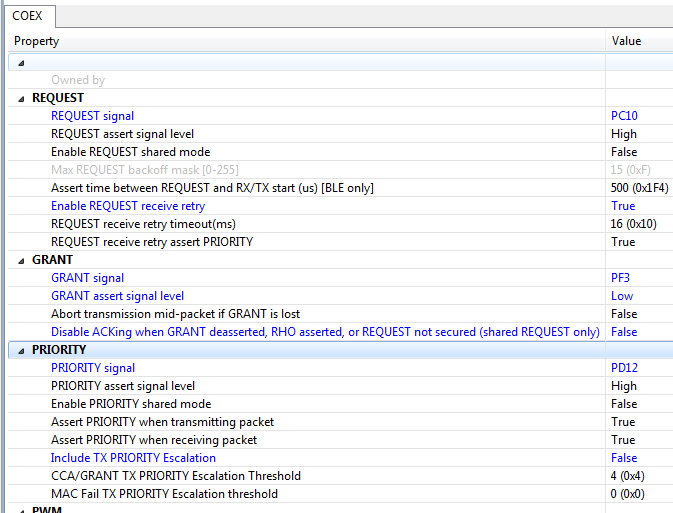The width and height of the screenshot is (673, 513).
Task: Click the Value column header
Action: (638, 41)
